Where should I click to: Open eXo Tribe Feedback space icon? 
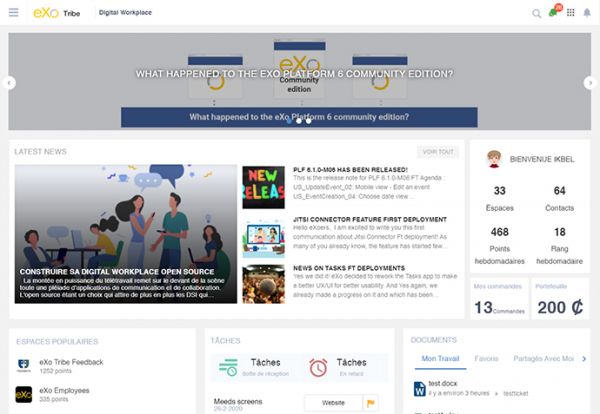(x=24, y=366)
